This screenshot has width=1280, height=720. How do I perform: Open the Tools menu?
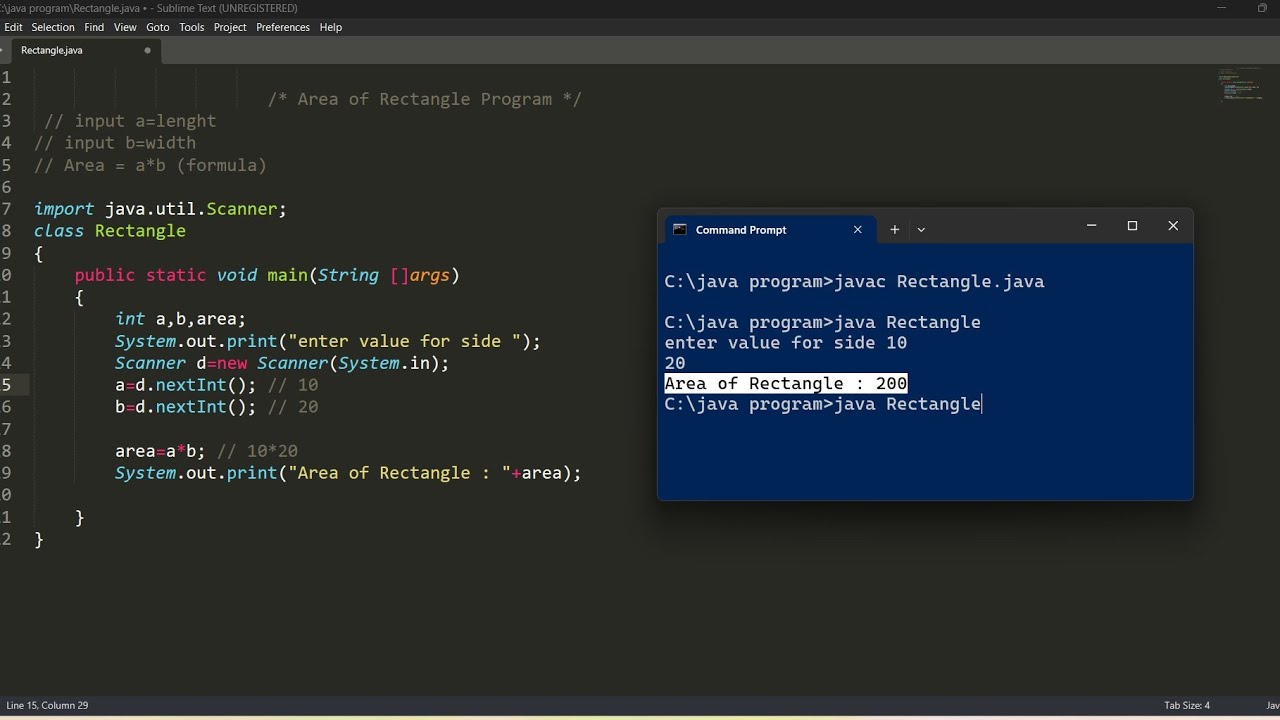point(192,27)
